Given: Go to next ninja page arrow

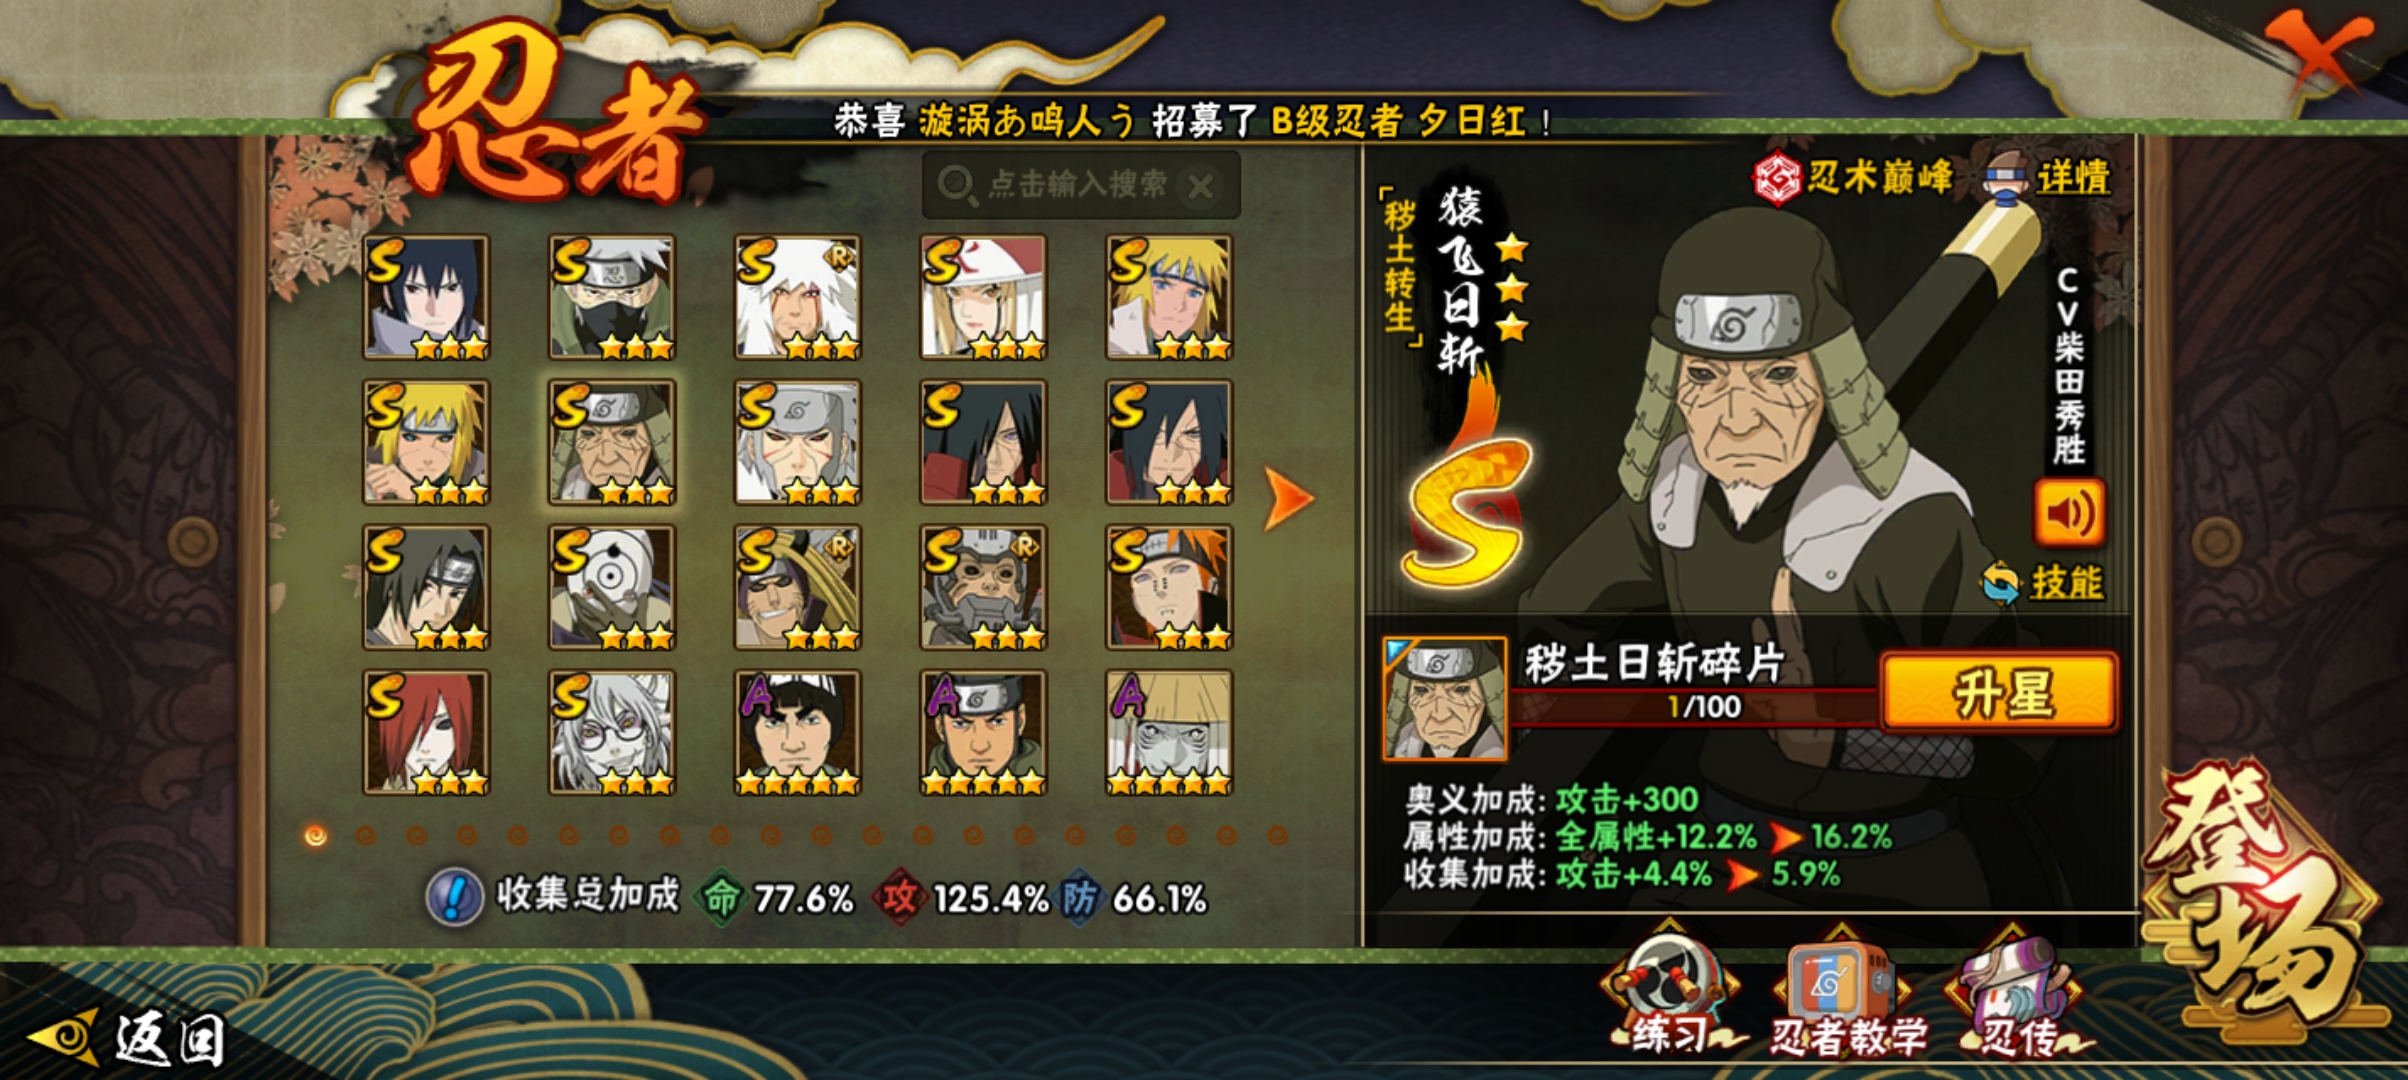Looking at the screenshot, I should (x=1288, y=497).
